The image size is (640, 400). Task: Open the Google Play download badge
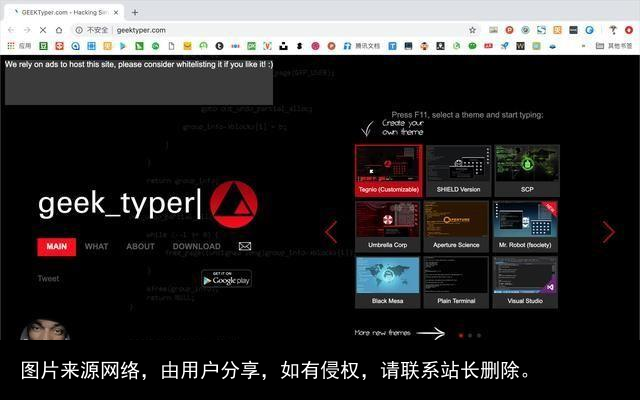(227, 279)
